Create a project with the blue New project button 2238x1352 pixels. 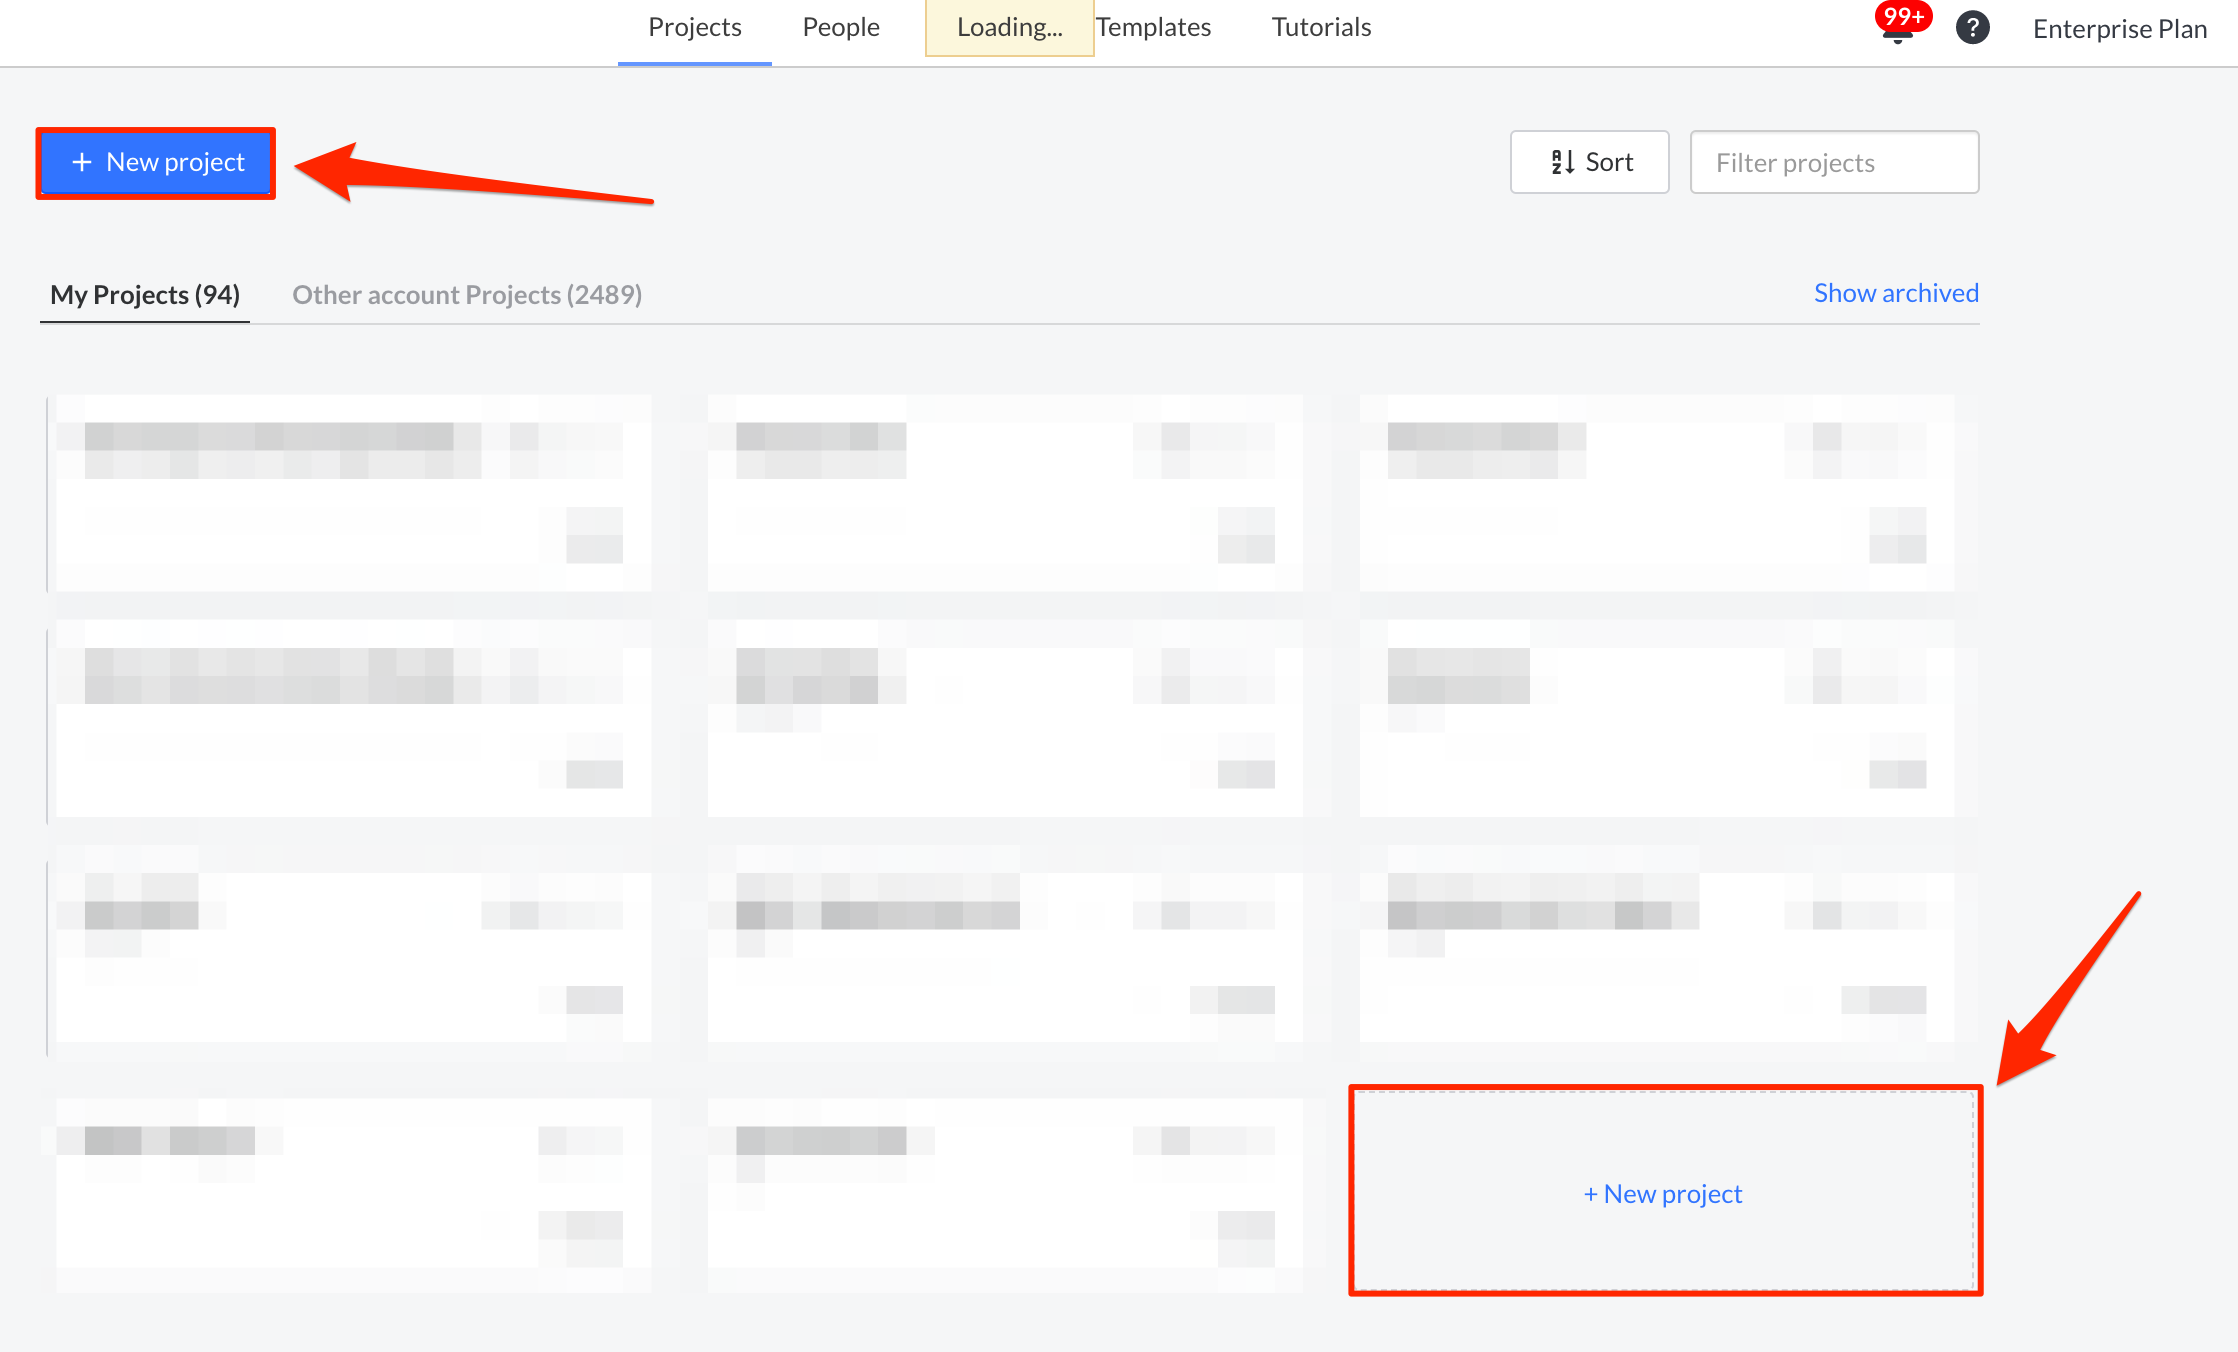click(x=155, y=162)
